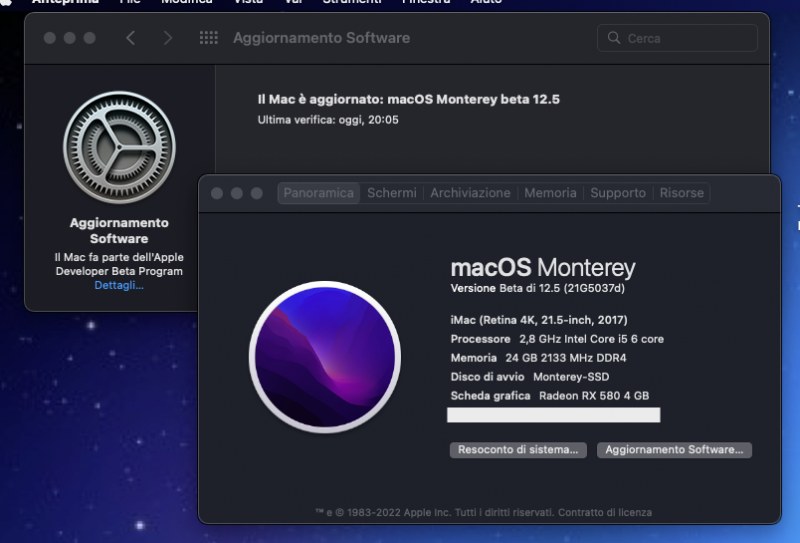Open Contratto di licenza link
800x543 pixels.
coord(605,512)
